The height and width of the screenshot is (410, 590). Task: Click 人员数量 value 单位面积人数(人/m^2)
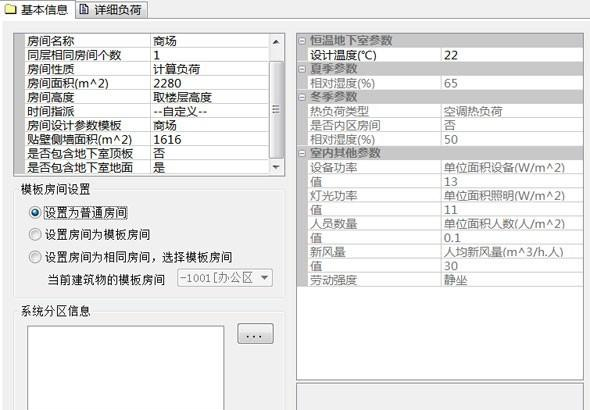pyautogui.click(x=512, y=224)
